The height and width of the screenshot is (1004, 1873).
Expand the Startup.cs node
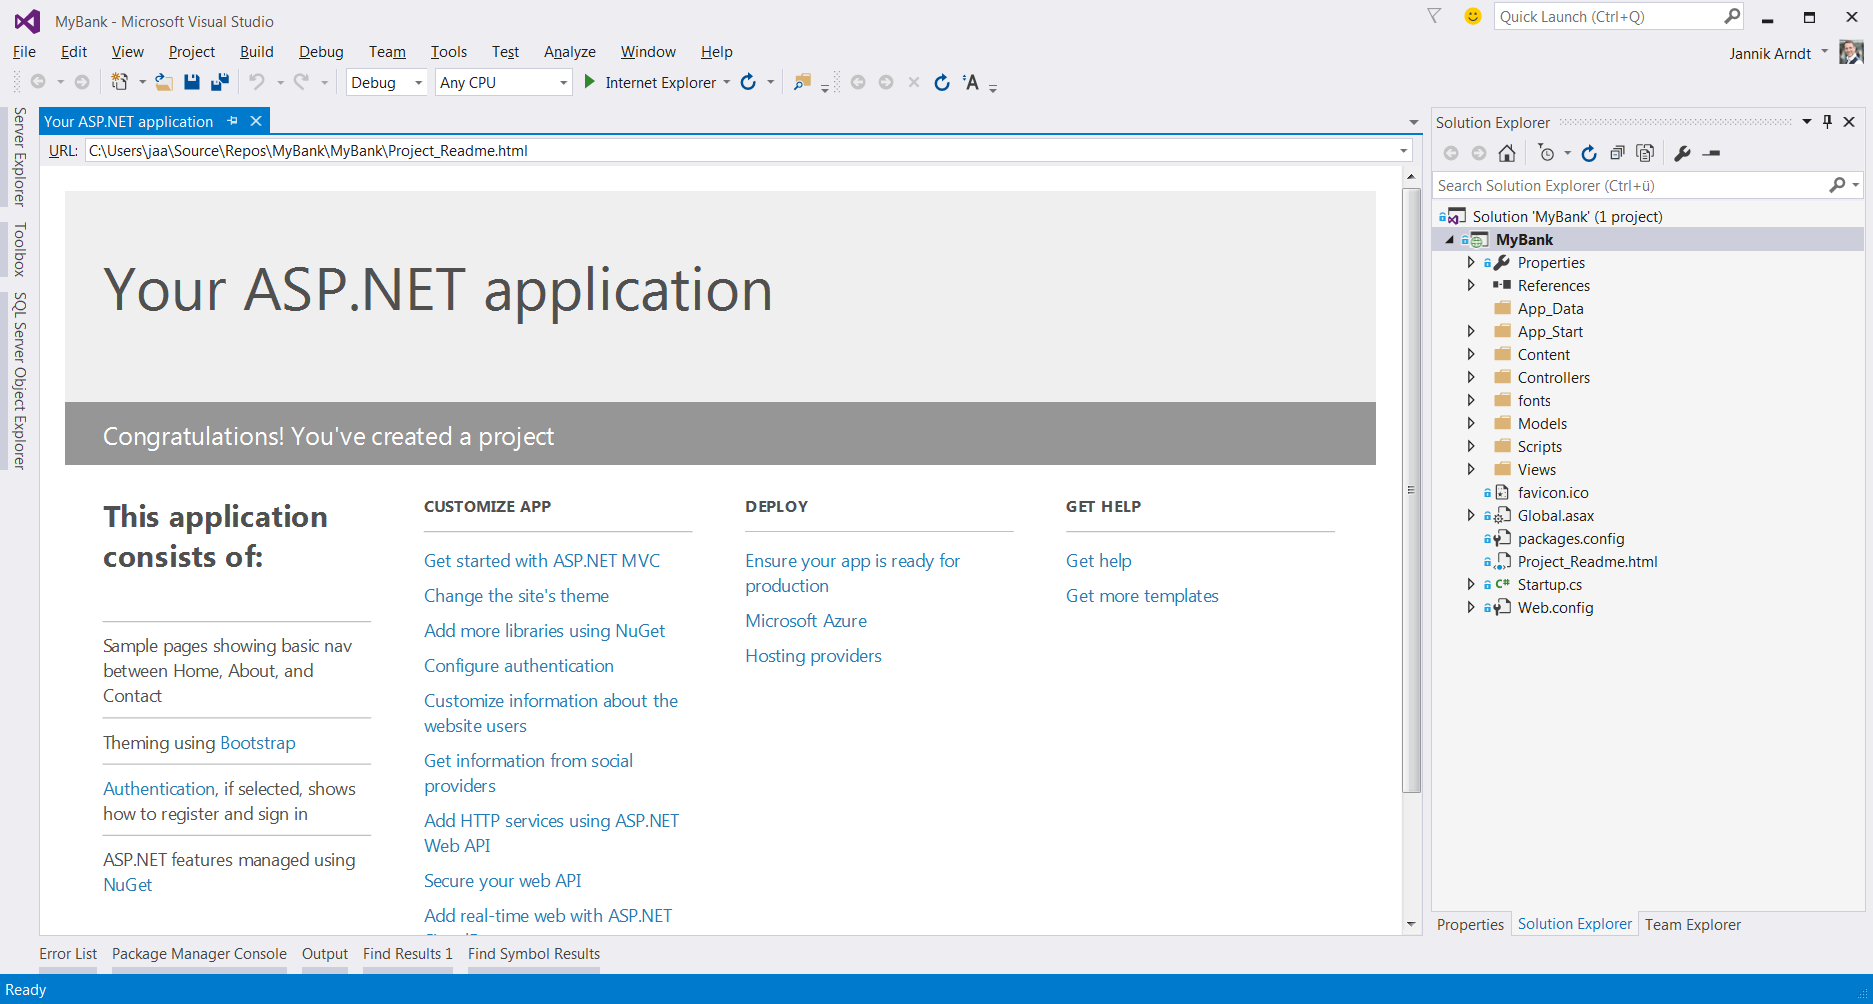[x=1471, y=584]
